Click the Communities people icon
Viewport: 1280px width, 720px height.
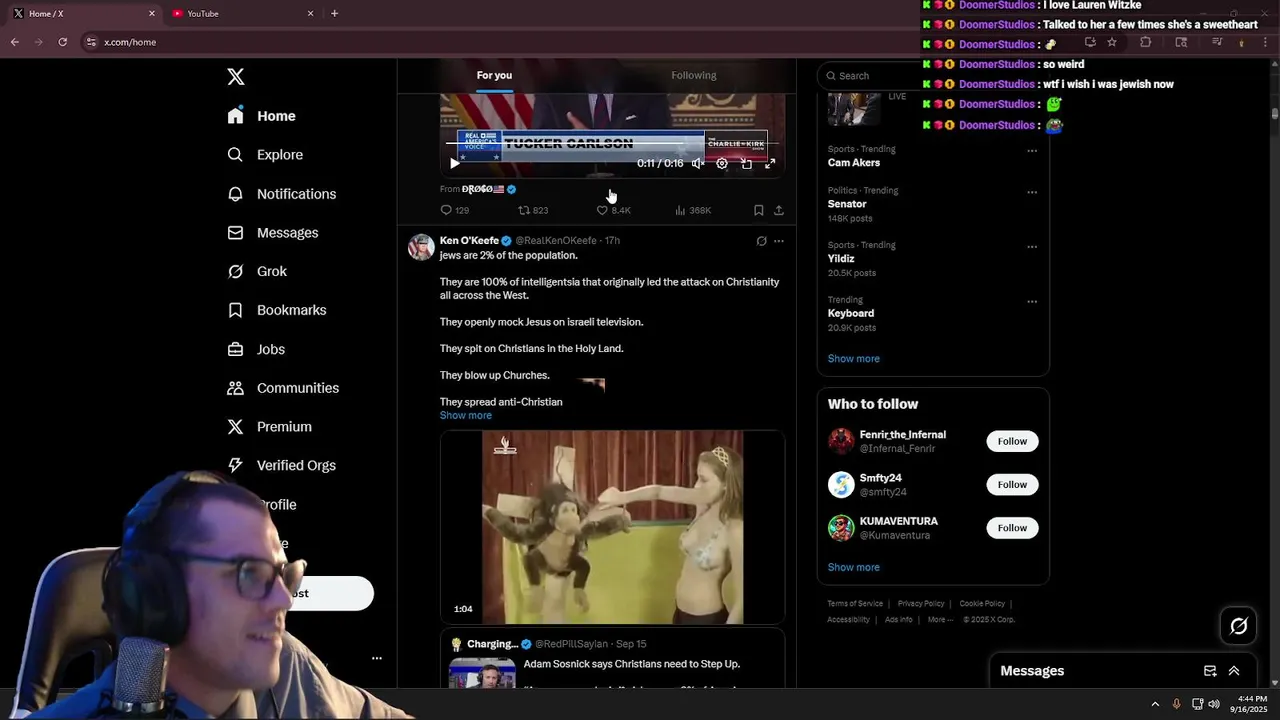click(x=235, y=388)
